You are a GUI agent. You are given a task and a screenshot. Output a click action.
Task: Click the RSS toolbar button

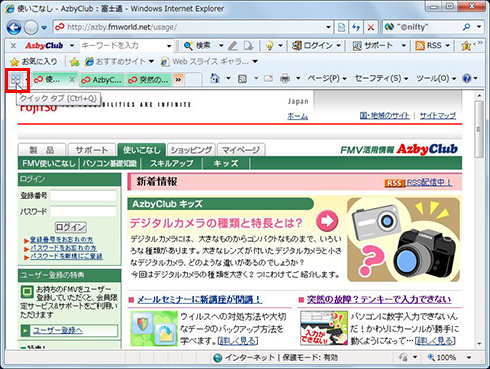[x=429, y=46]
